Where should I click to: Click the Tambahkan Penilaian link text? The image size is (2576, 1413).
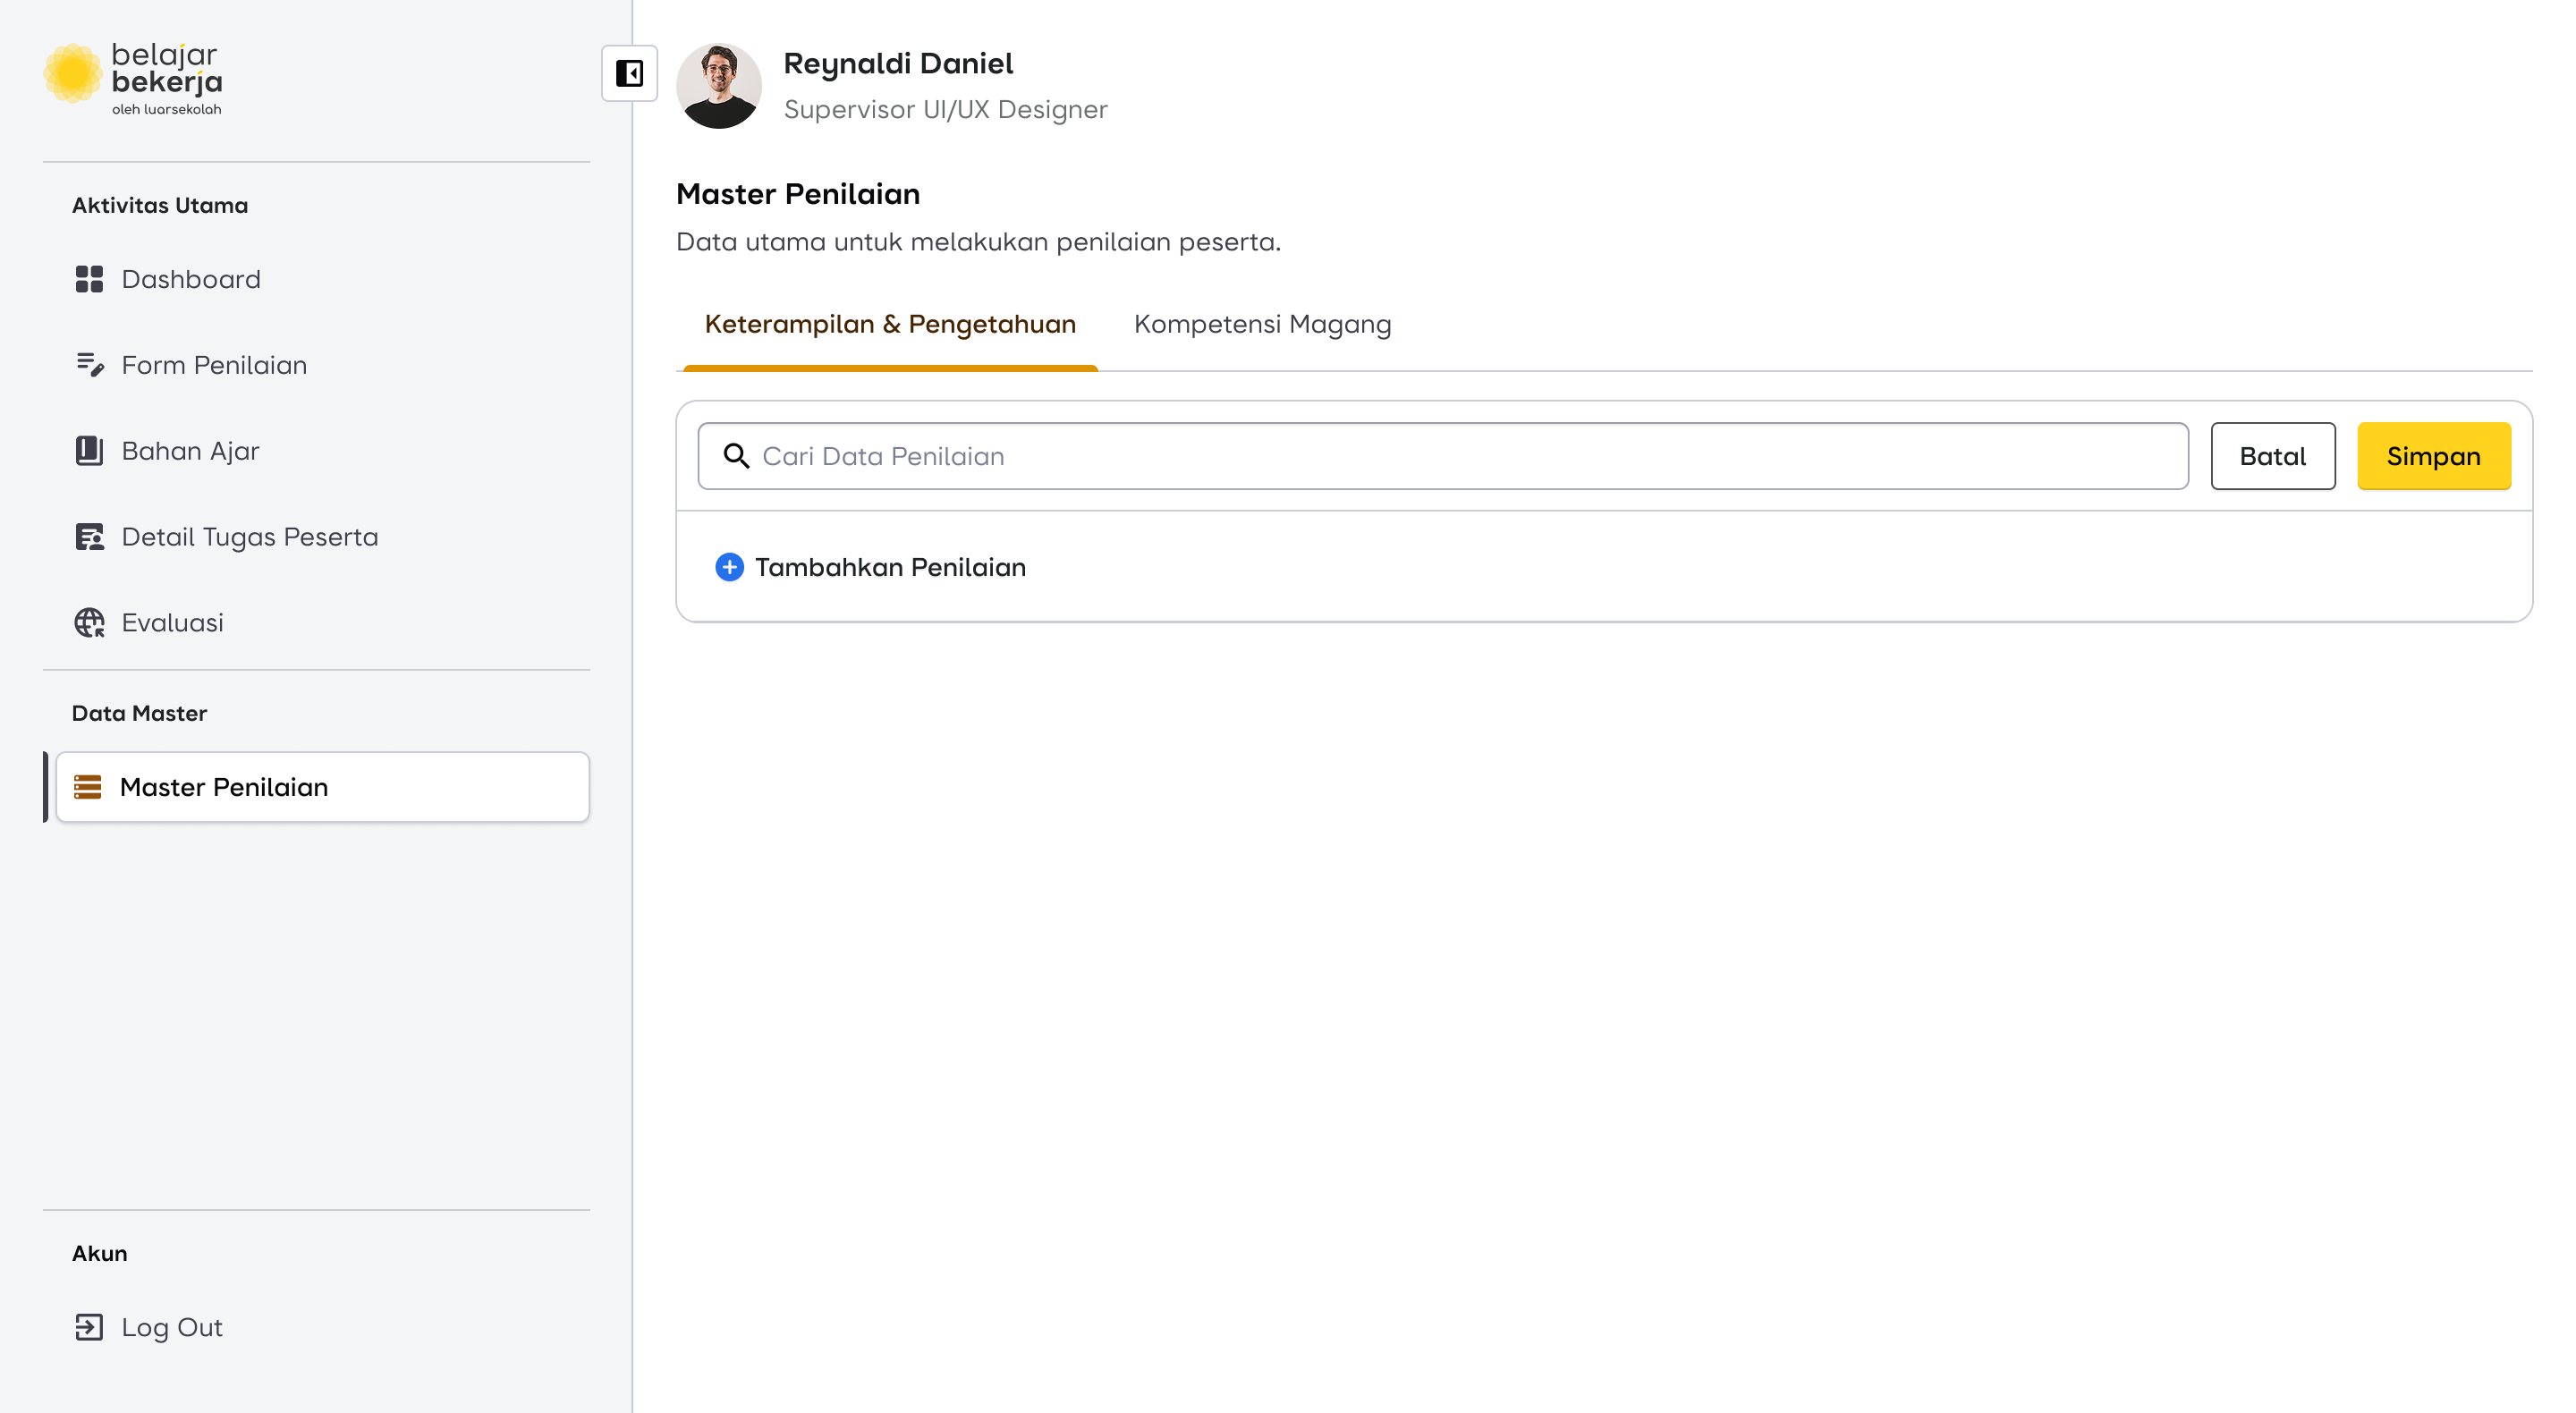point(890,567)
